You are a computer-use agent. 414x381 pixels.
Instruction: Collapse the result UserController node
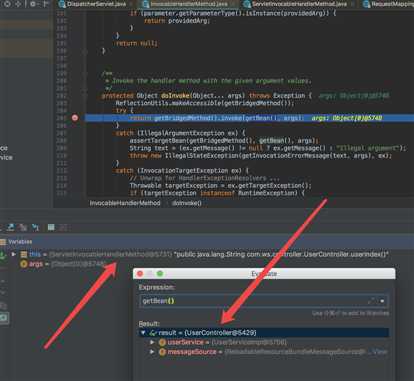click(143, 333)
